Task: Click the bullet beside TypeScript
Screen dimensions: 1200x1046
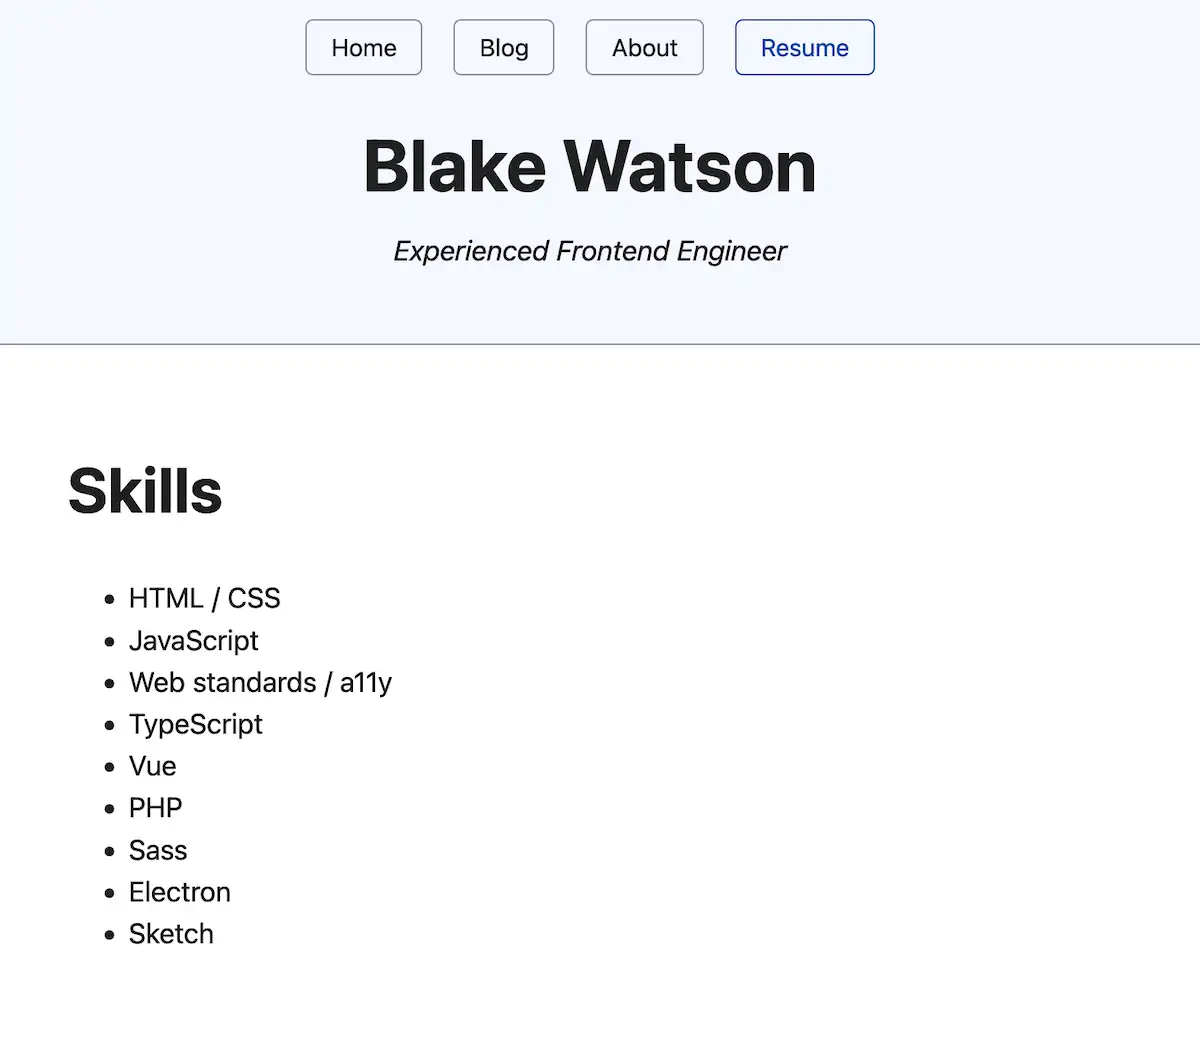Action: [109, 726]
